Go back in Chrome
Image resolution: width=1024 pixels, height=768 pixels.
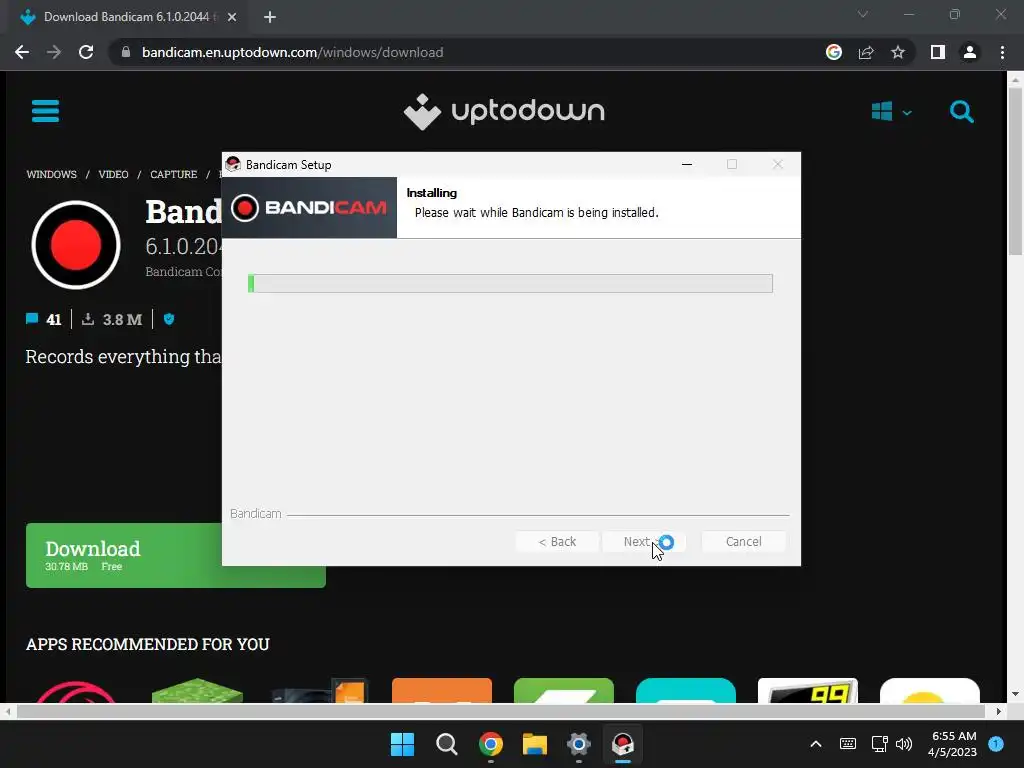[x=22, y=52]
